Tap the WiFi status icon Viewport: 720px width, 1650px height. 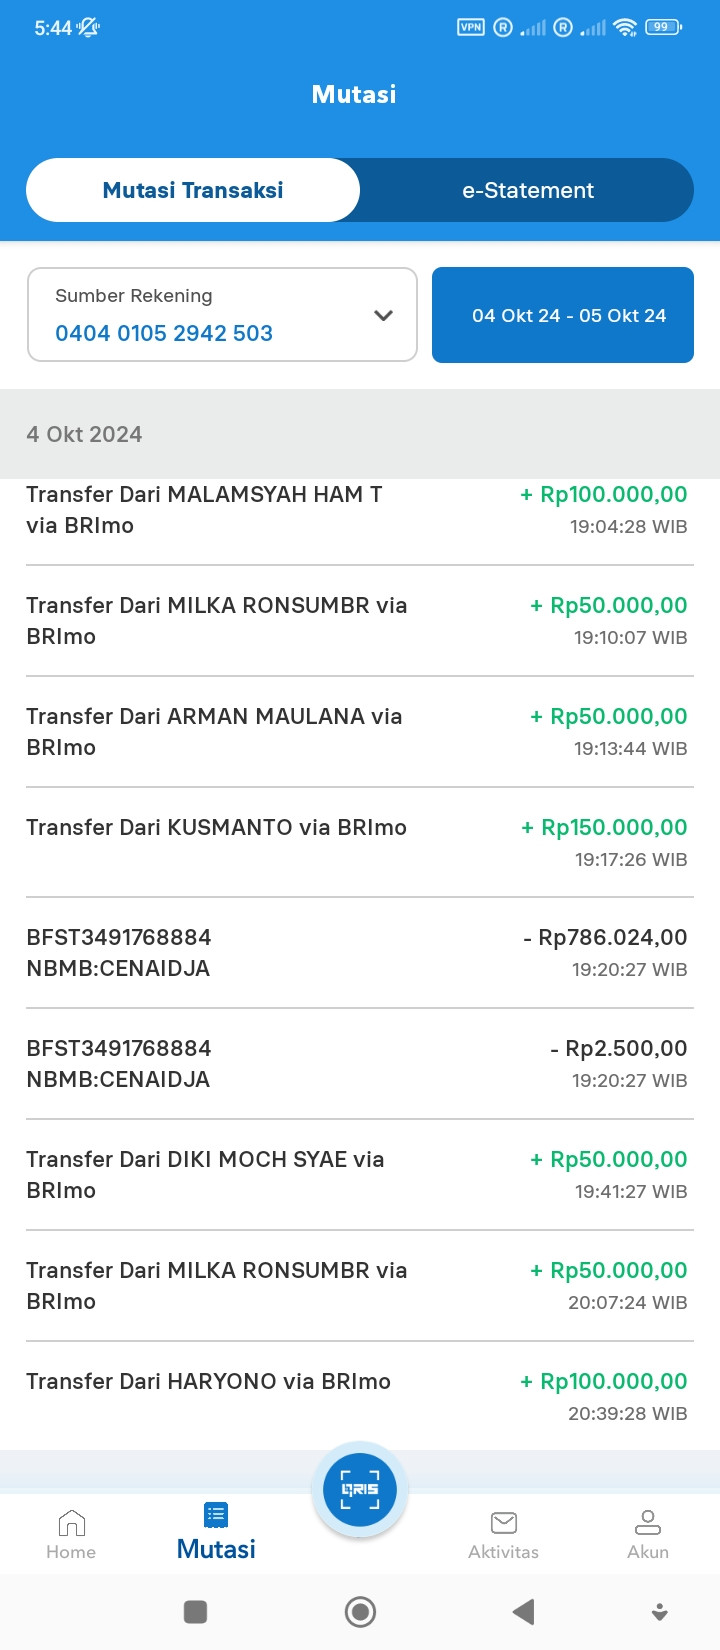click(626, 27)
